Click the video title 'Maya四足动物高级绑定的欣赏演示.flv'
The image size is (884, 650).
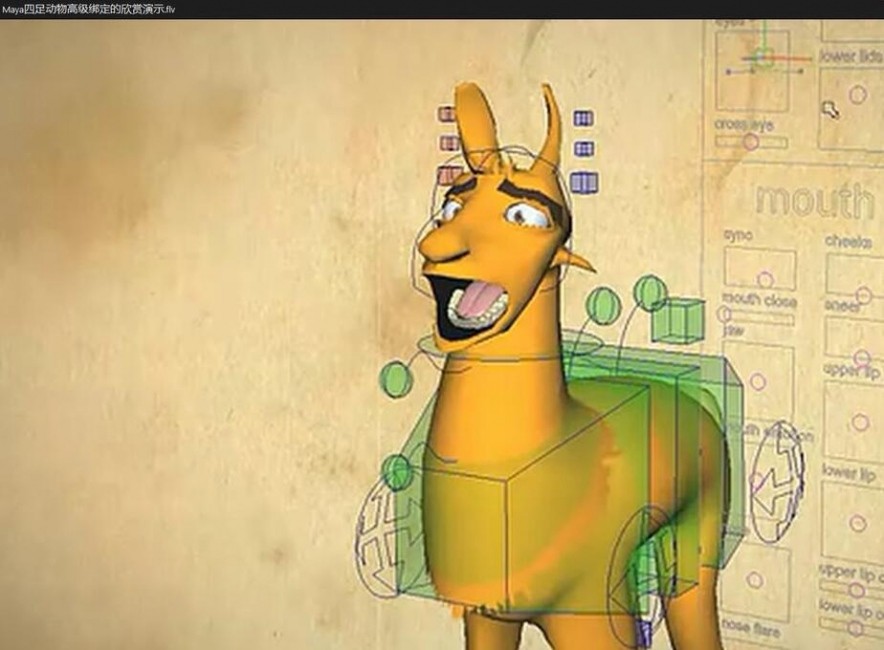tap(89, 9)
